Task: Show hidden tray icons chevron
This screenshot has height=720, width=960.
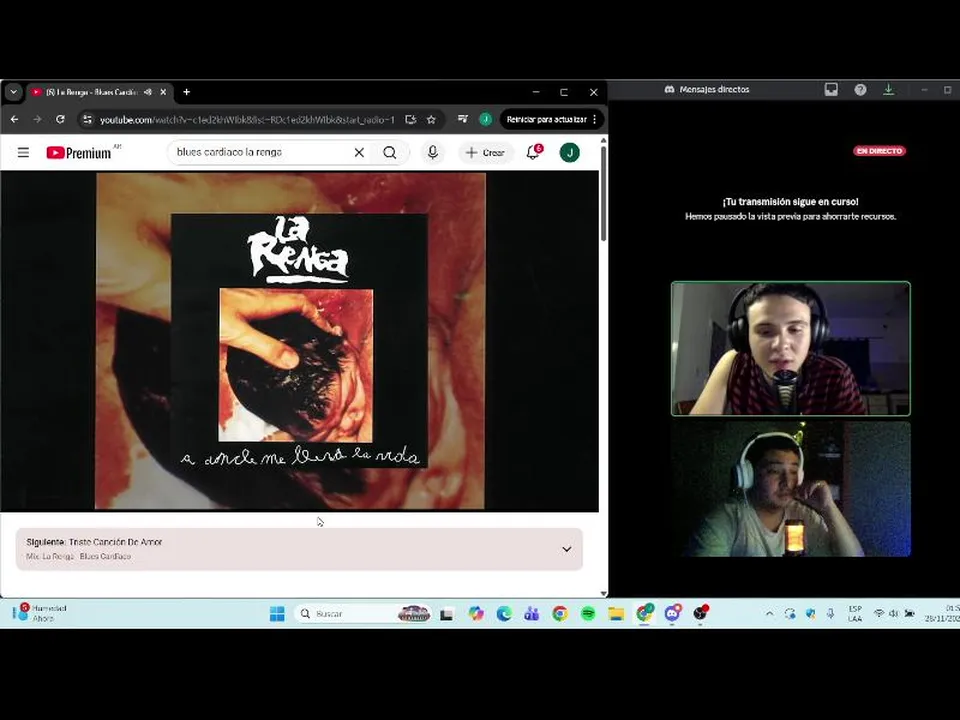Action: pyautogui.click(x=770, y=613)
